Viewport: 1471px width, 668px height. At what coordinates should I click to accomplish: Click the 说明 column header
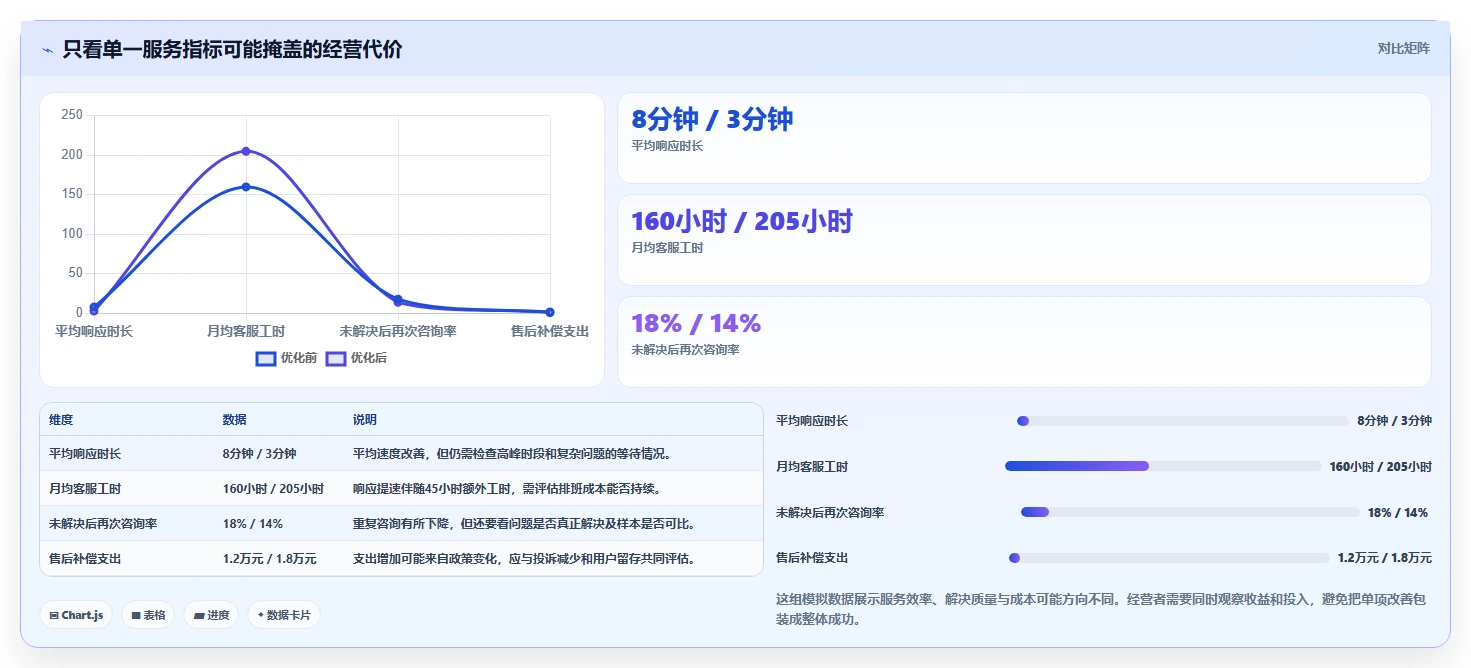tap(365, 420)
